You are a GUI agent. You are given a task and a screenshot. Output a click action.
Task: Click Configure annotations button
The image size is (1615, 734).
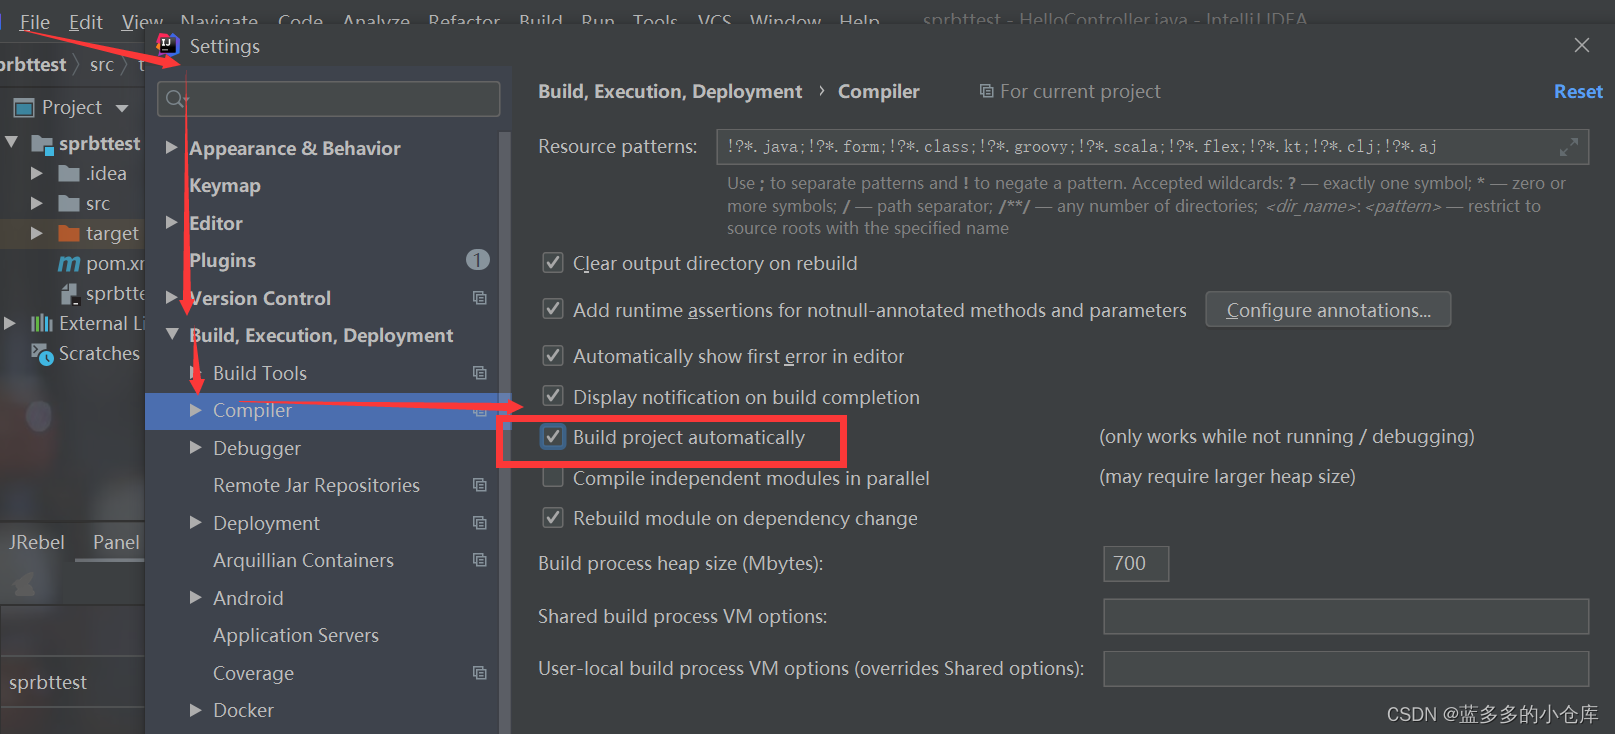click(x=1327, y=310)
